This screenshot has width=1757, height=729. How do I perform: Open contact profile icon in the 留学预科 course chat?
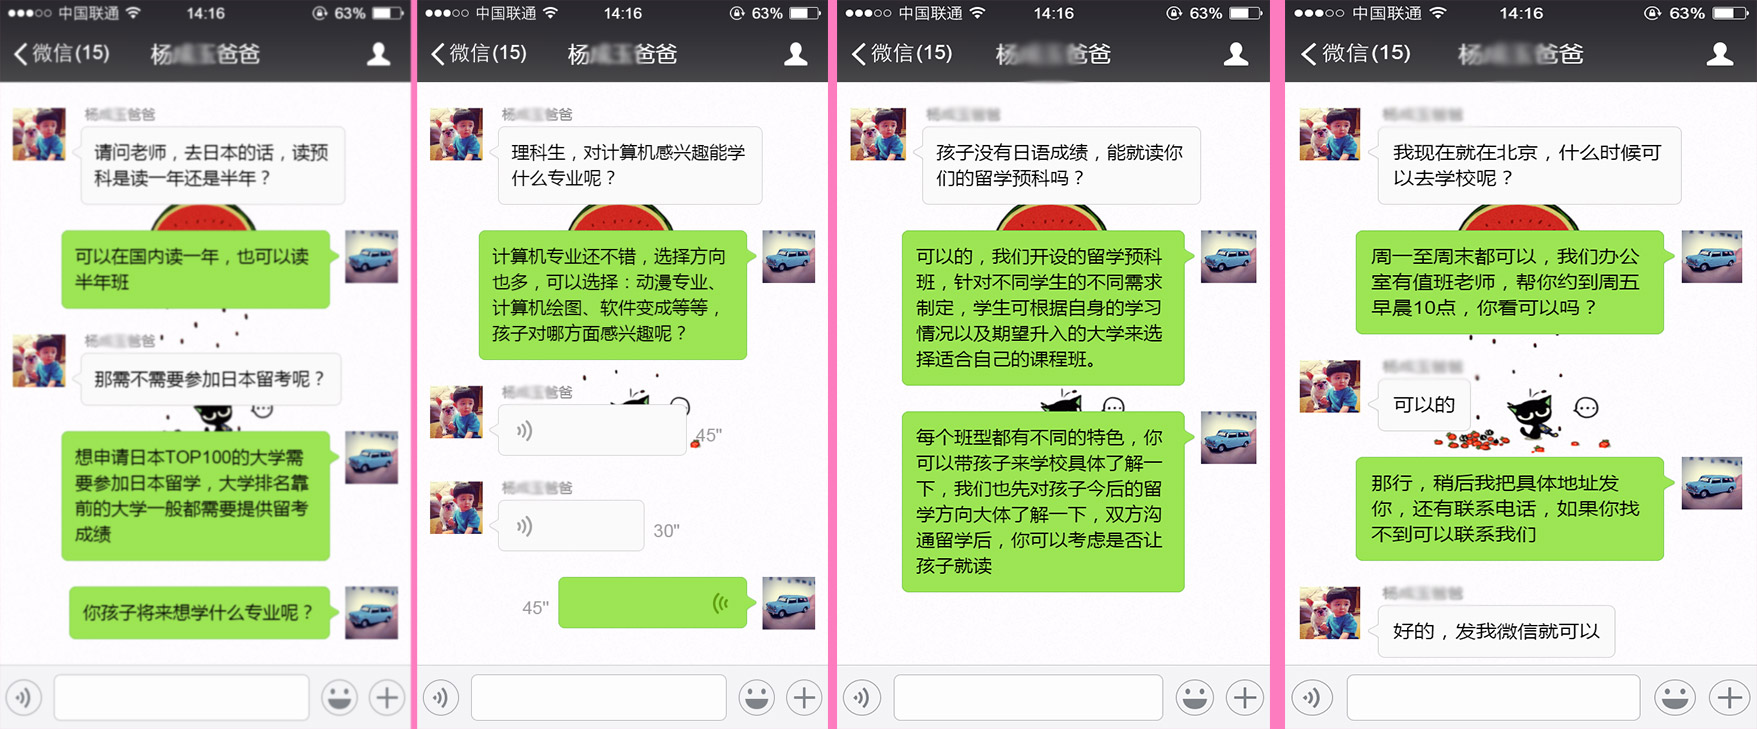click(1236, 54)
